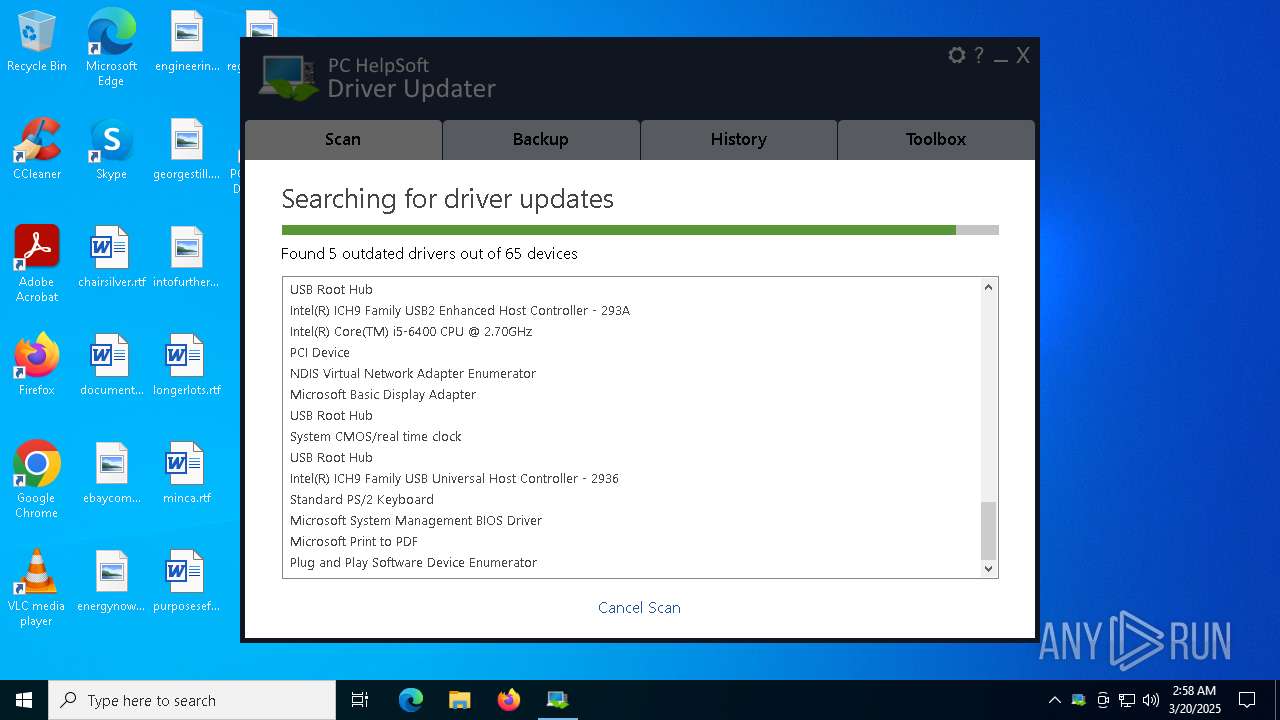The image size is (1280, 720).
Task: Open the Recycle Bin desktop icon
Action: 37,42
